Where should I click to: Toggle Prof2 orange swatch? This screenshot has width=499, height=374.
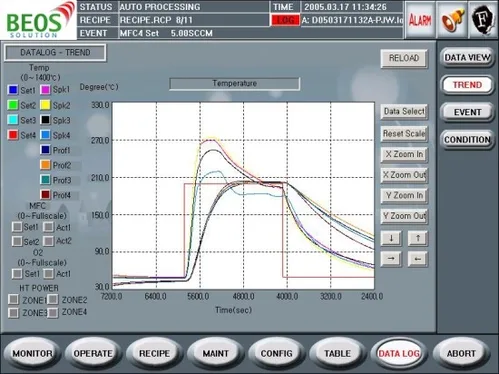tap(45, 165)
